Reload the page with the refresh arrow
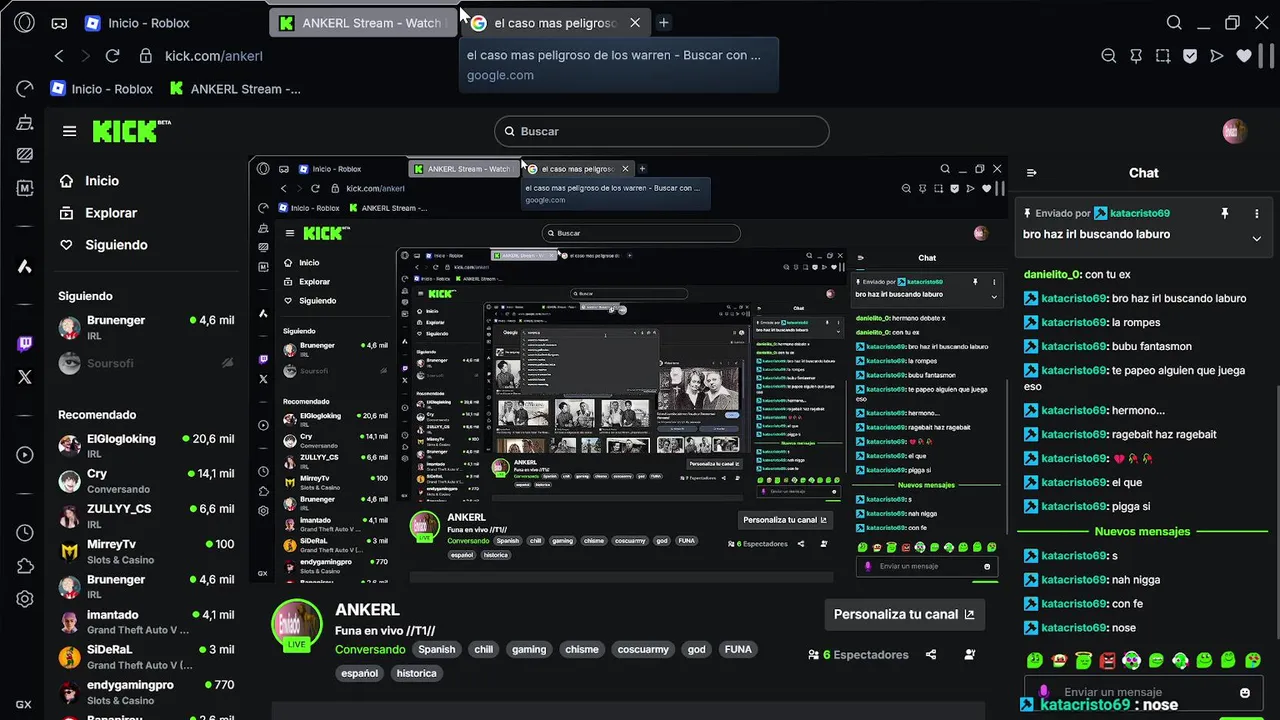1280x720 pixels. 112,56
